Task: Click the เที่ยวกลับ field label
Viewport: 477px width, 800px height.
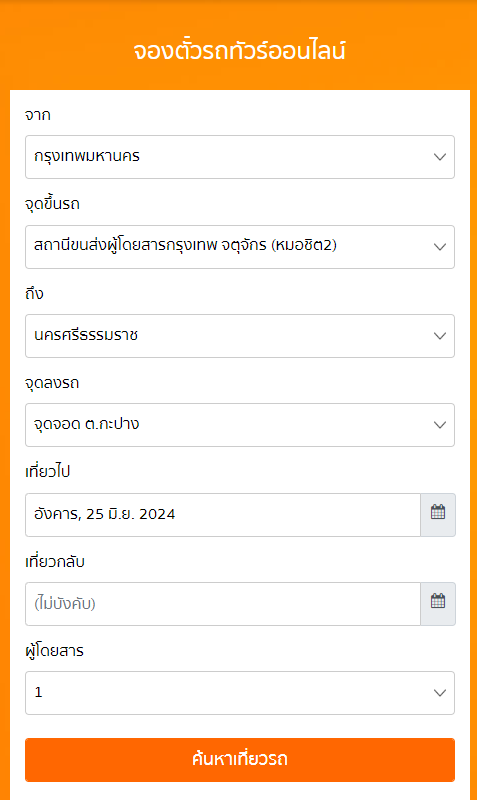Action: point(55,562)
